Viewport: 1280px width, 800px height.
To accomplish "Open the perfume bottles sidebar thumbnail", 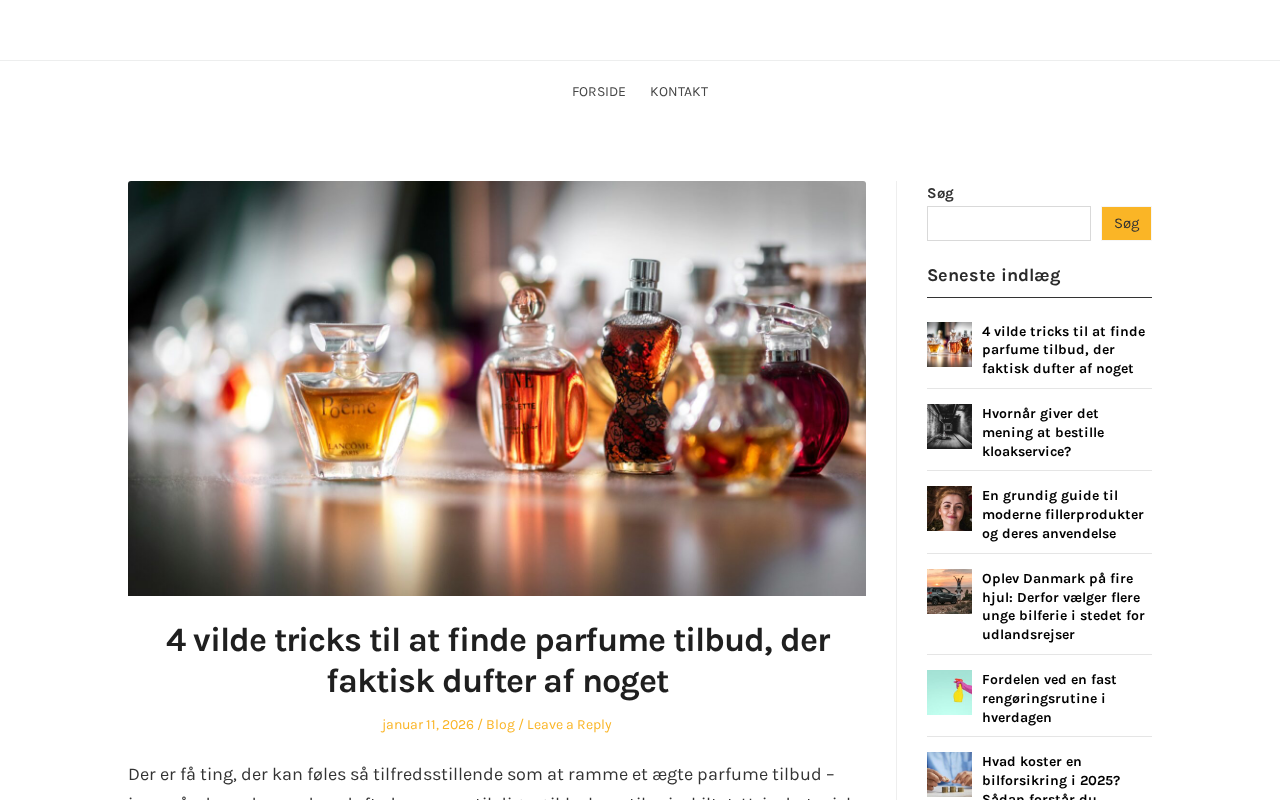I will (949, 344).
